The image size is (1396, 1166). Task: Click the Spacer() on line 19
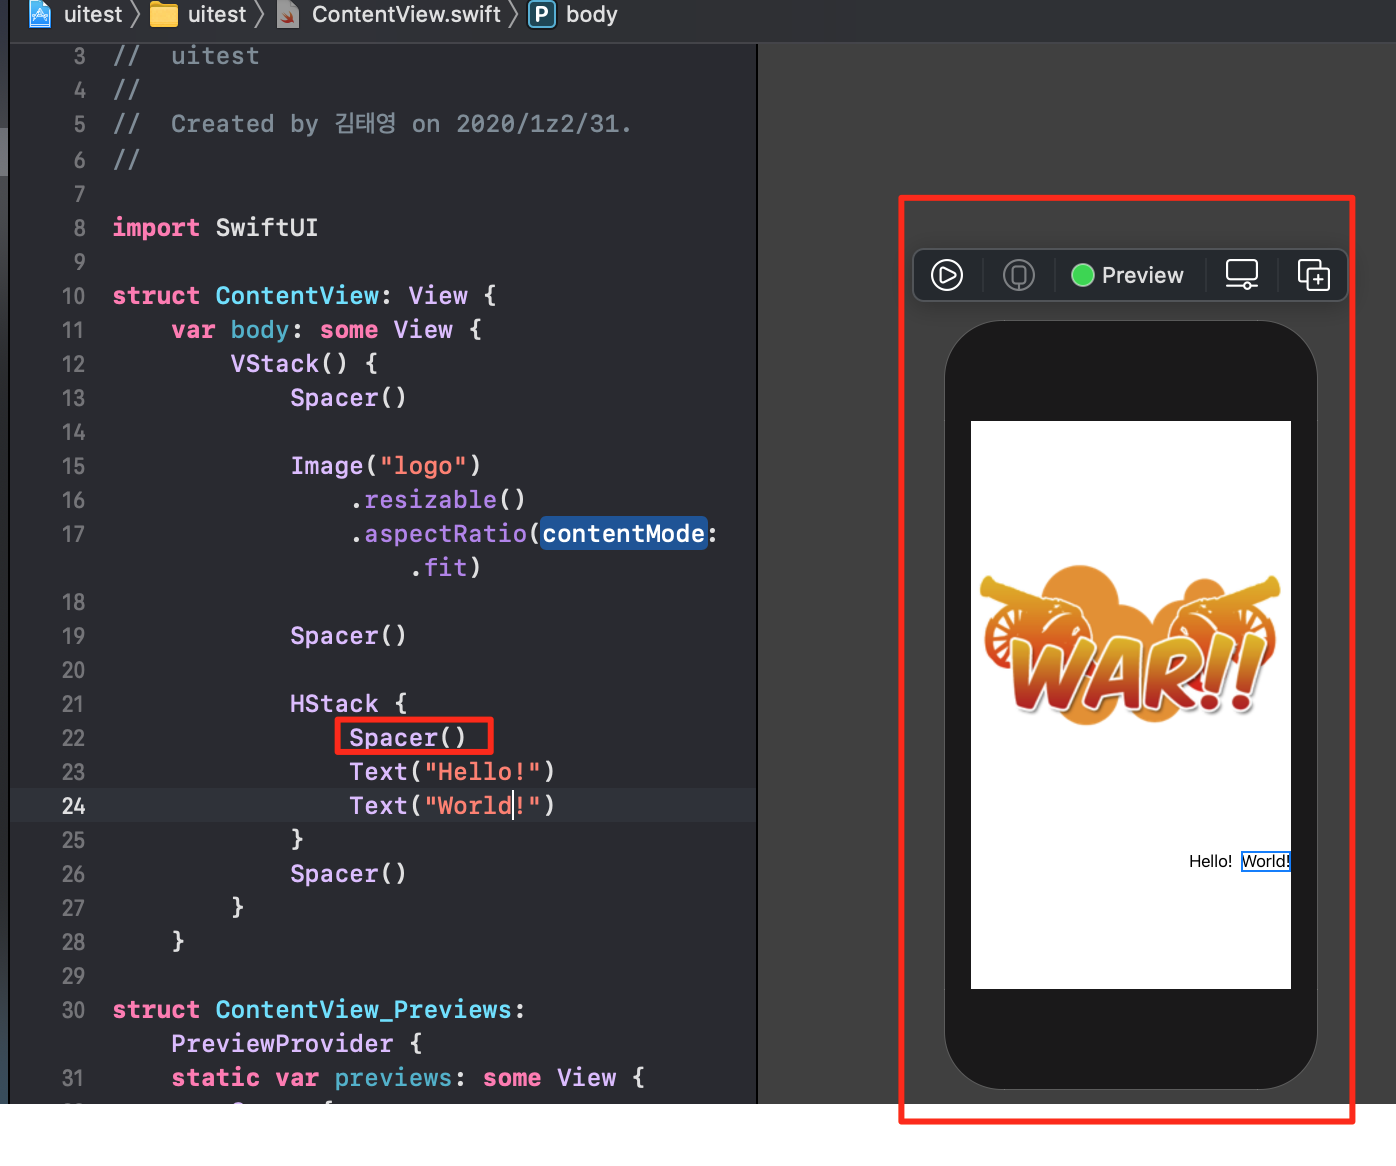click(349, 636)
